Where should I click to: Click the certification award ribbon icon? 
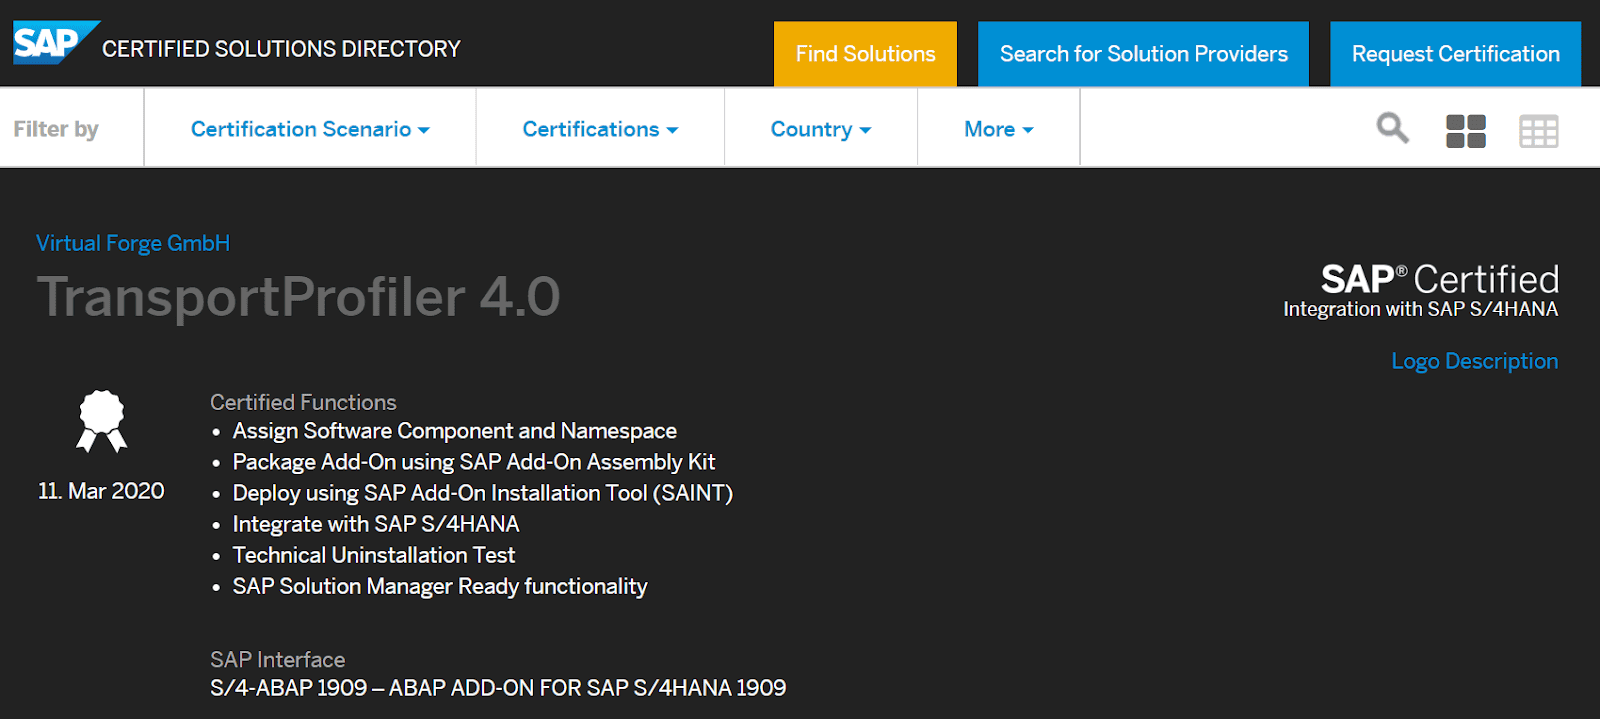pyautogui.click(x=102, y=421)
